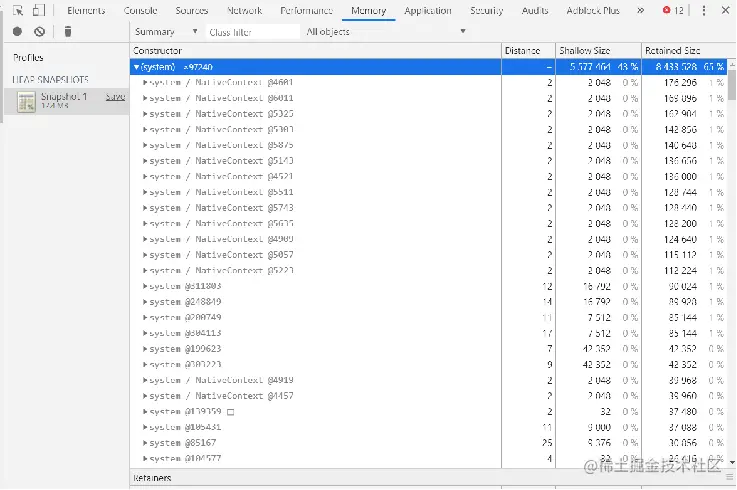Click the shallow size value 32 at distance 2
The width and height of the screenshot is (737, 490).
click(605, 412)
